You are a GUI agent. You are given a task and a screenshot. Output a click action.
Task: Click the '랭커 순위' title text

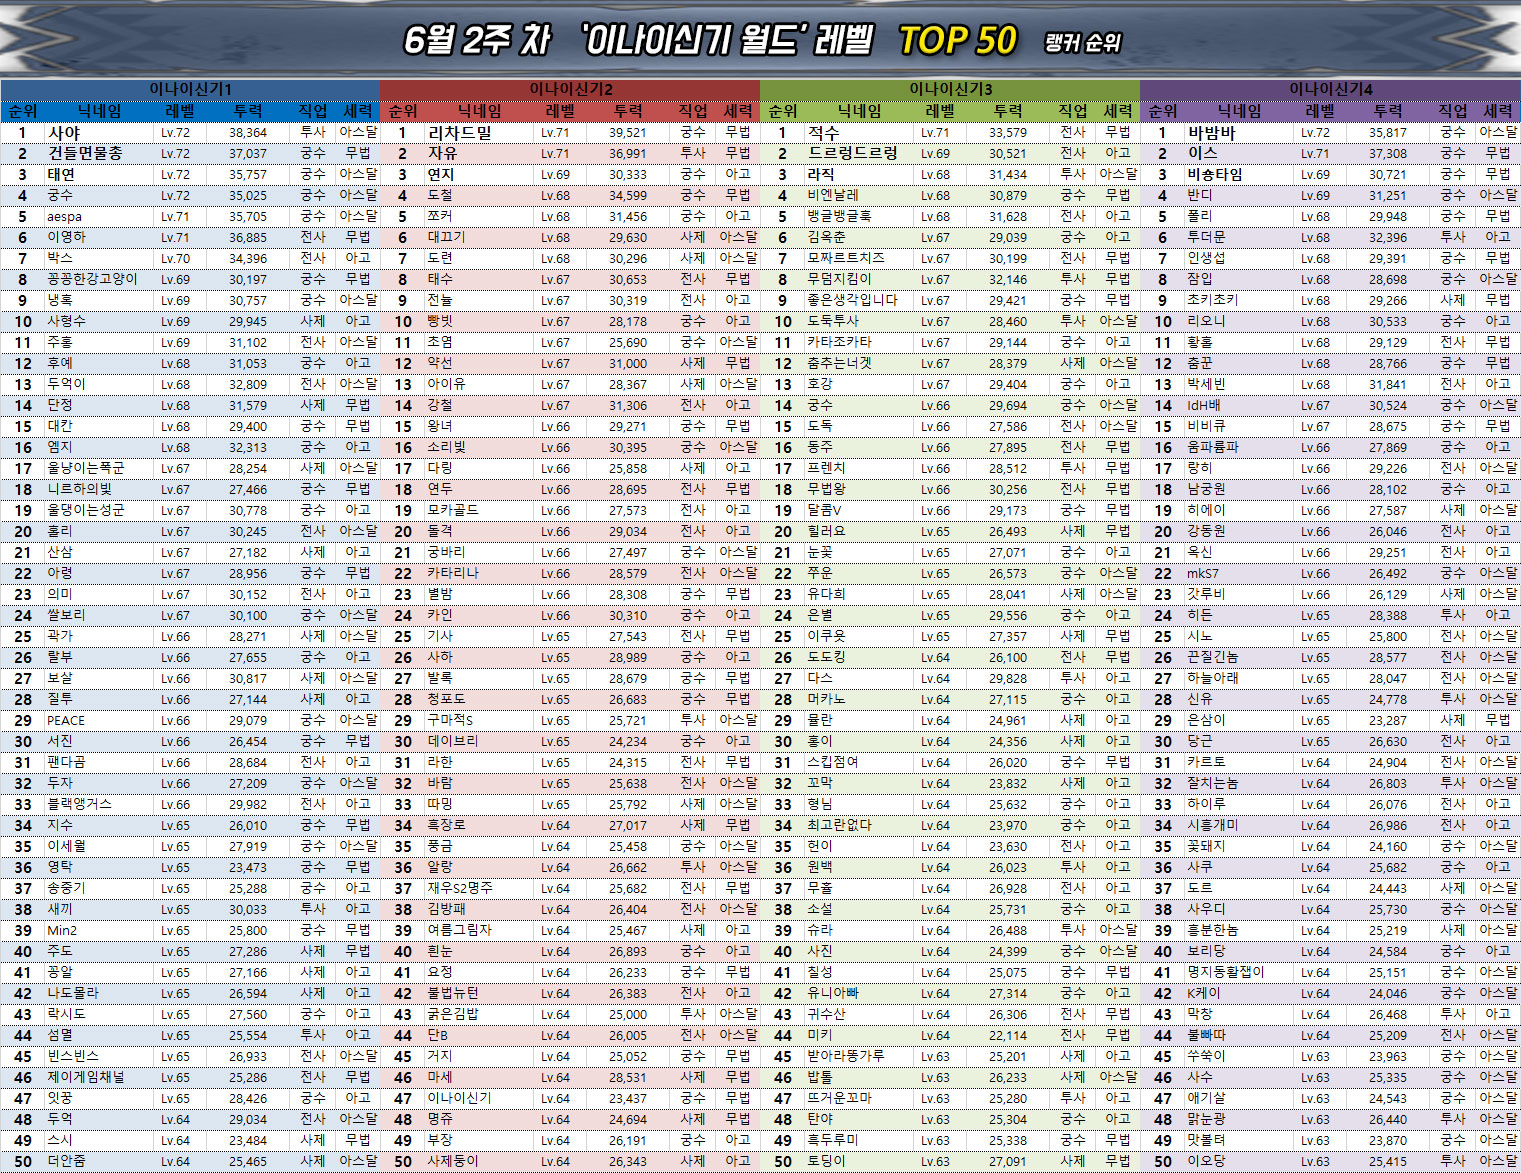1082,43
